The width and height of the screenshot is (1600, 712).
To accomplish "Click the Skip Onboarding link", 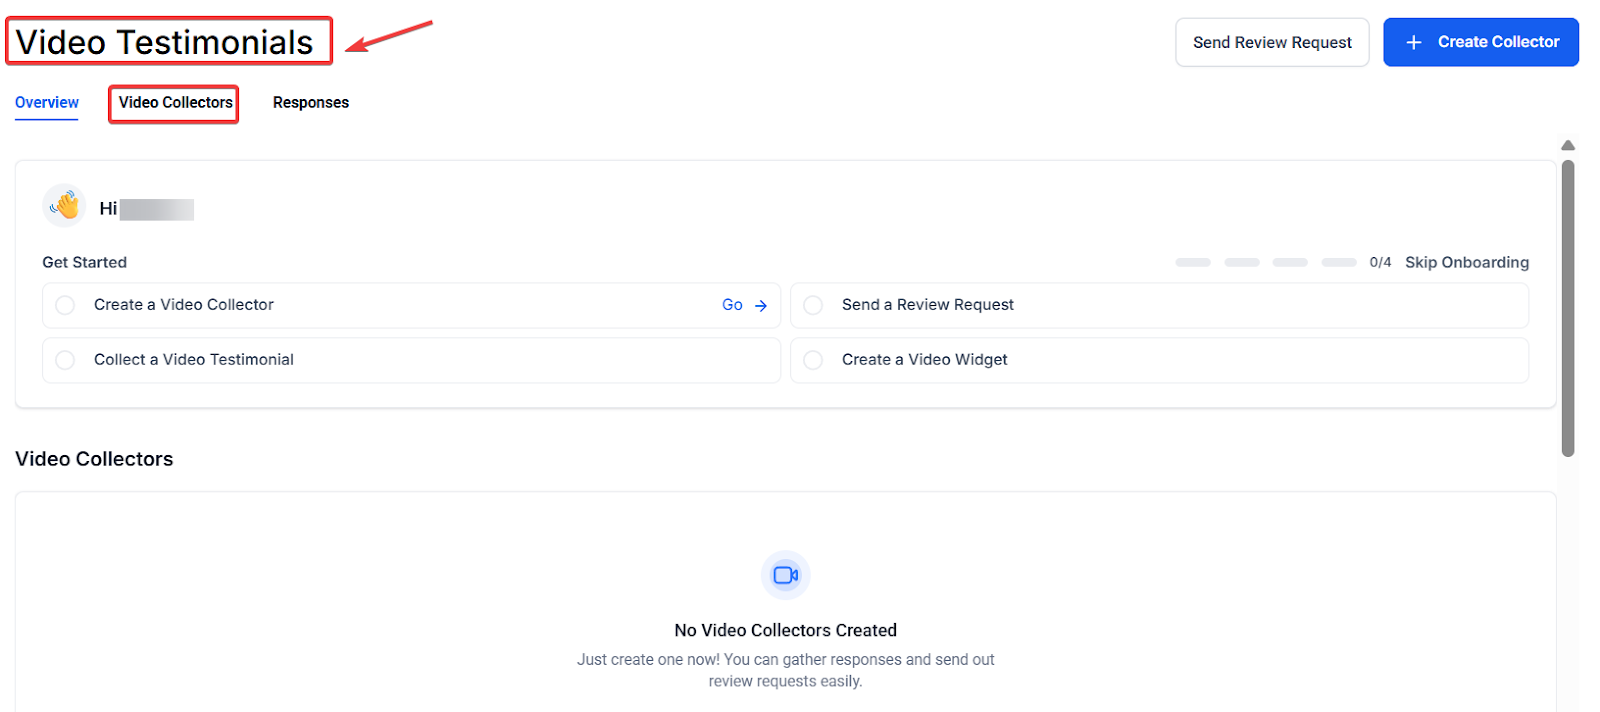I will click(x=1466, y=262).
